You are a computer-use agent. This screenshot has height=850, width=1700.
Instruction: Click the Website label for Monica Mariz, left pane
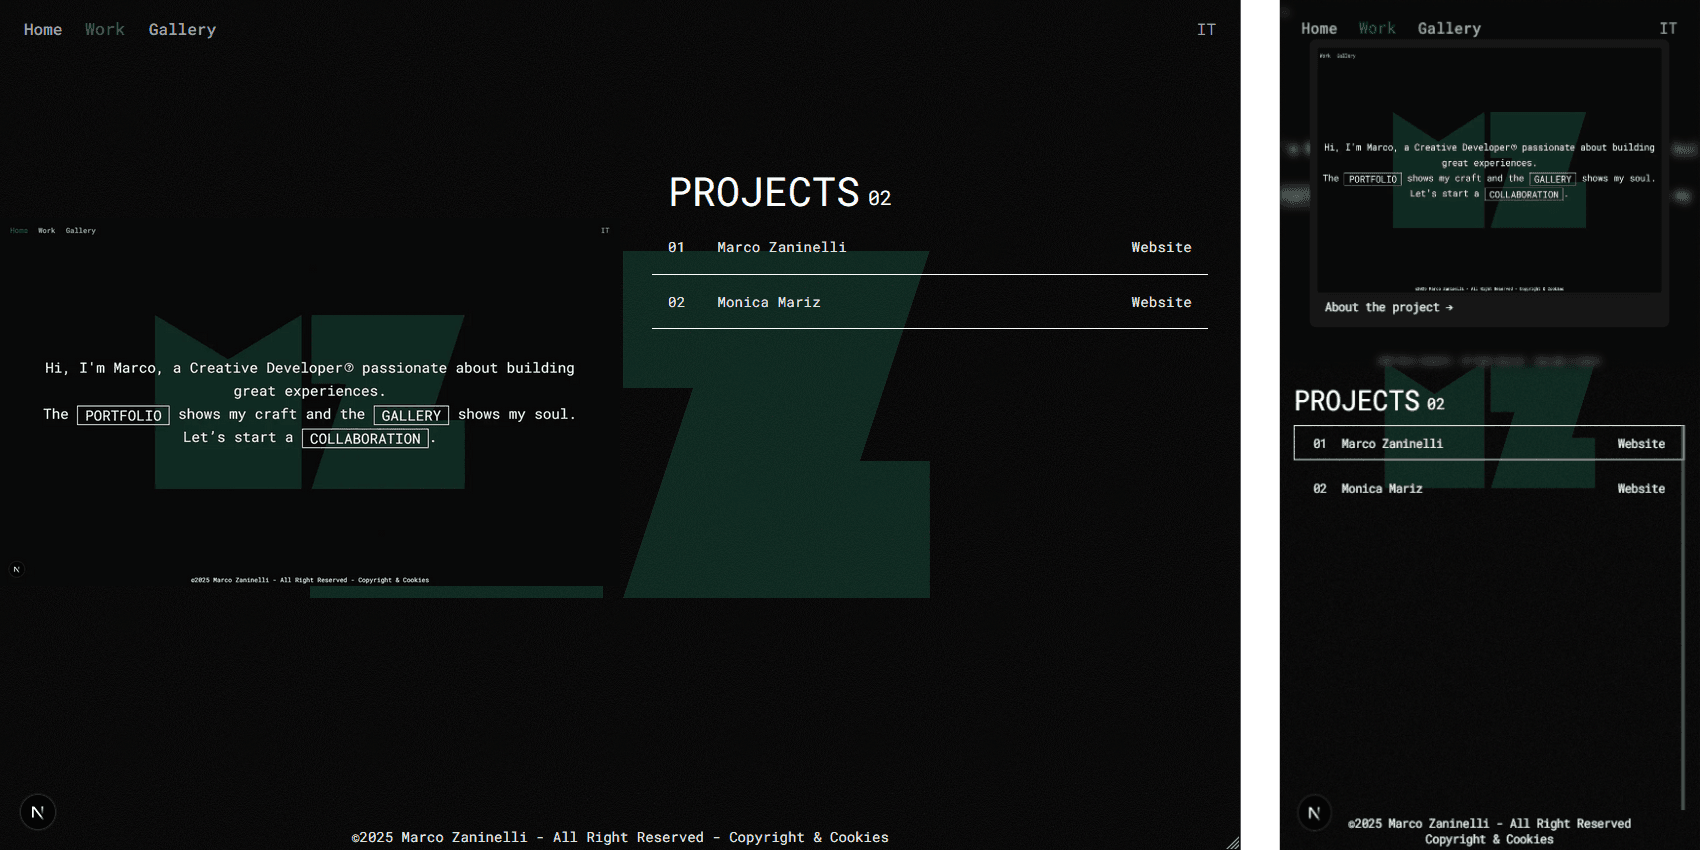(1161, 302)
